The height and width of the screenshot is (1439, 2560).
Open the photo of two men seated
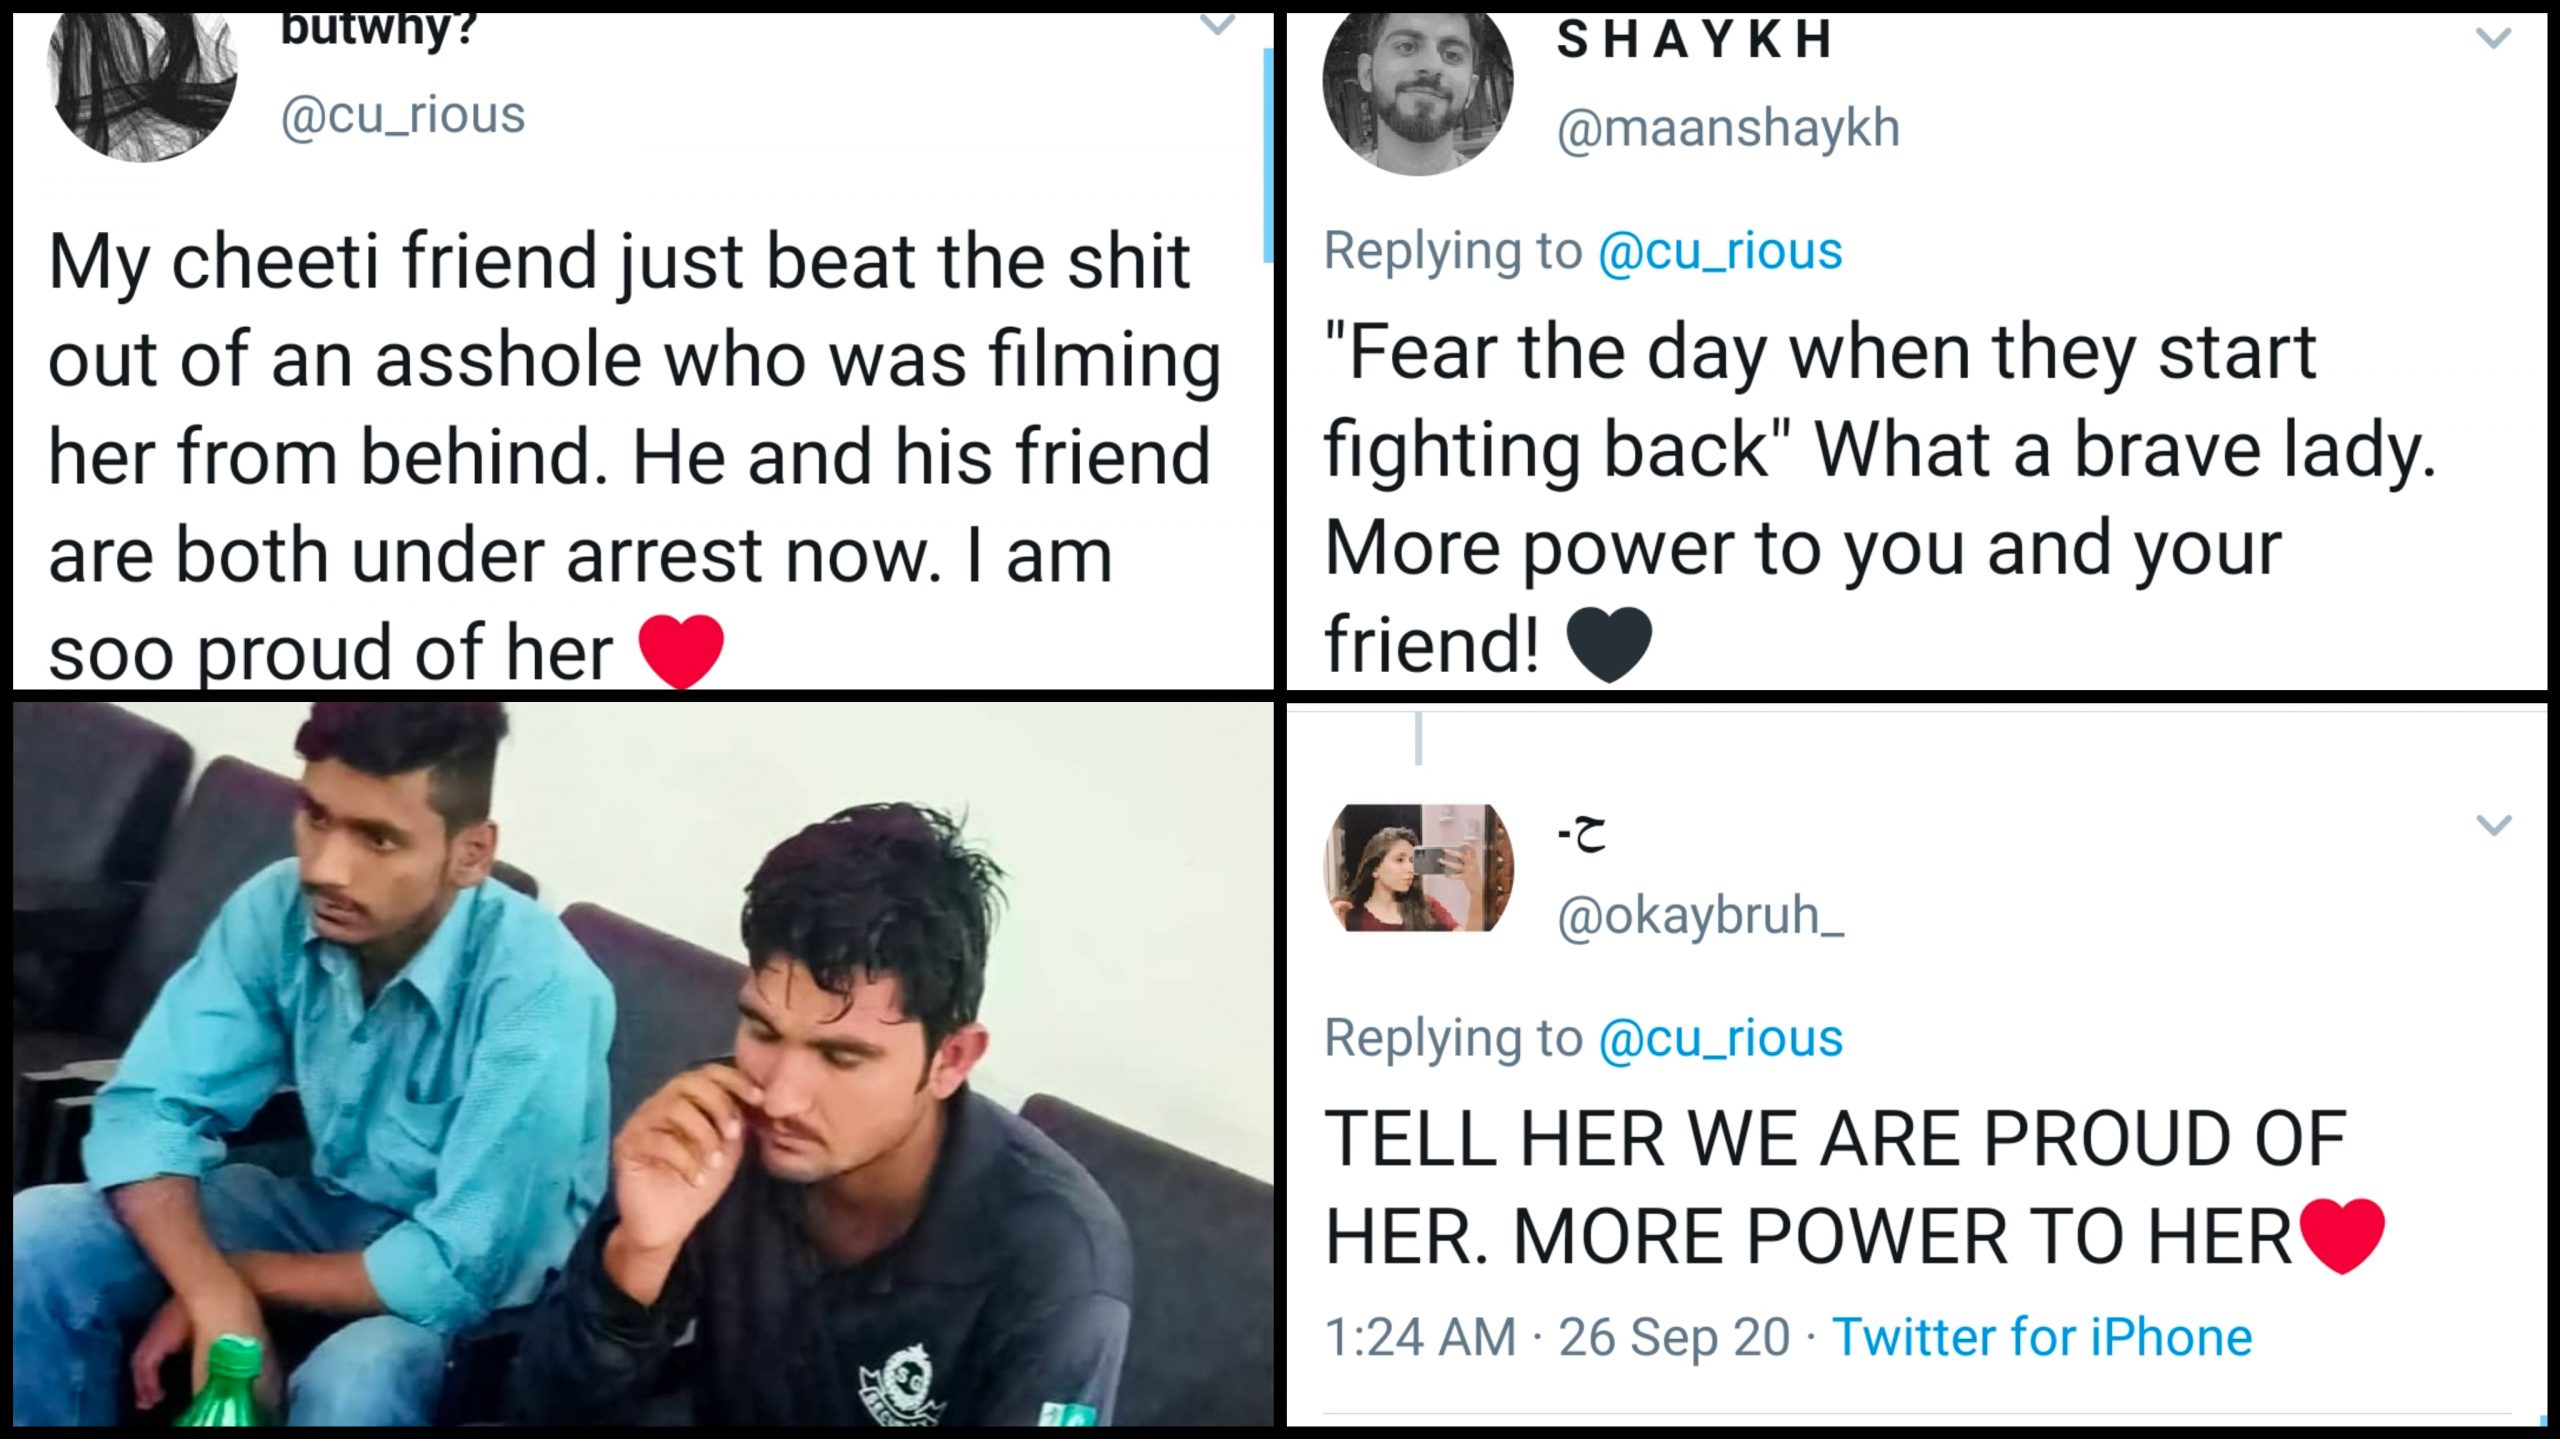(x=643, y=1064)
